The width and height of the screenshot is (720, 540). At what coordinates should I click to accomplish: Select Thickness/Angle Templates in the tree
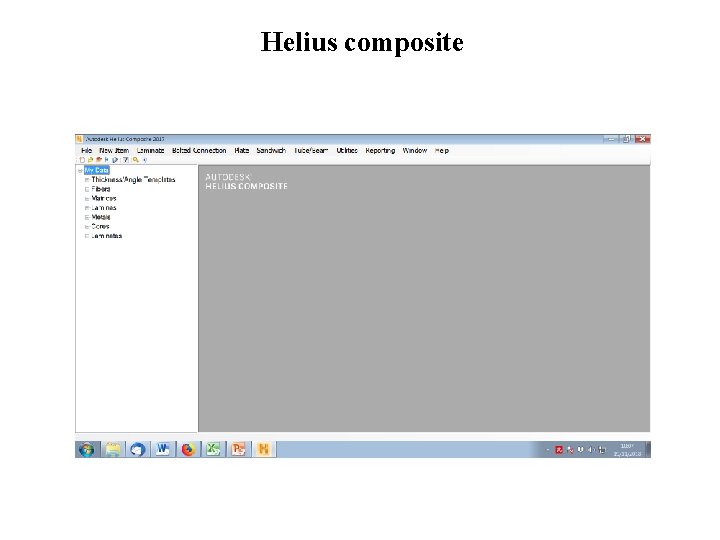[133, 180]
